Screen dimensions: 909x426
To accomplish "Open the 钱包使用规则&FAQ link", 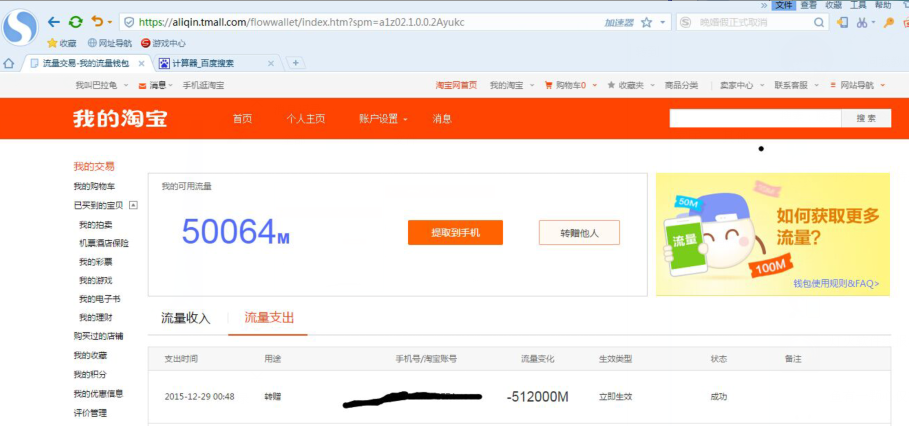I will tap(836, 283).
